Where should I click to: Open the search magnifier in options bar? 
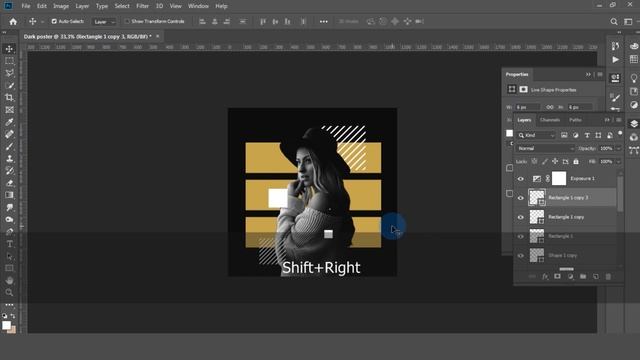pyautogui.click(x=614, y=22)
